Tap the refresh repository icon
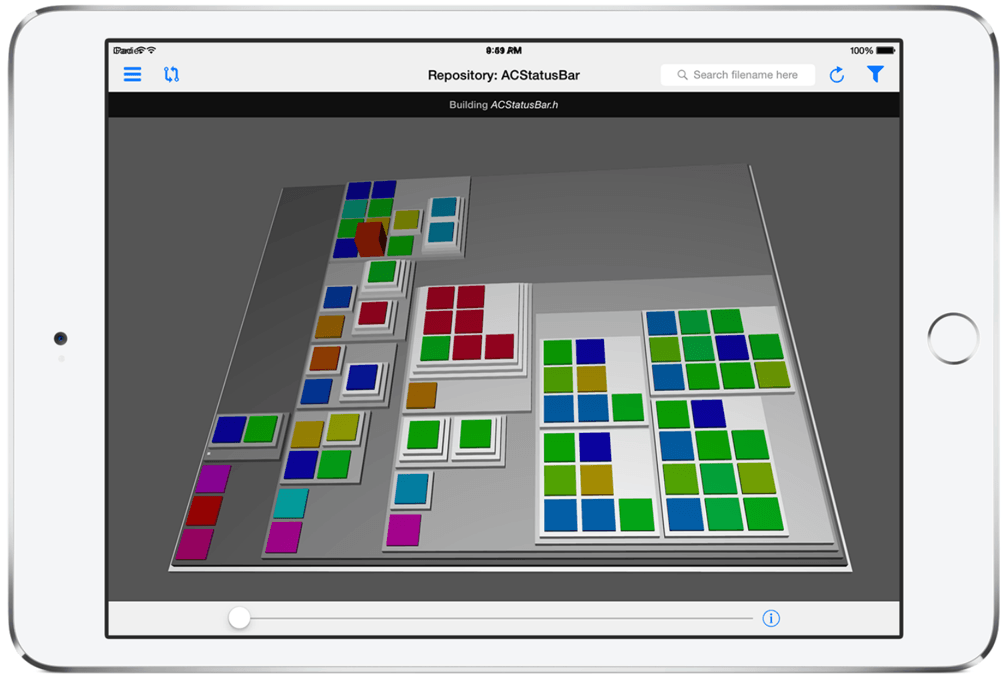Image resolution: width=1002 pixels, height=674 pixels. [x=836, y=75]
